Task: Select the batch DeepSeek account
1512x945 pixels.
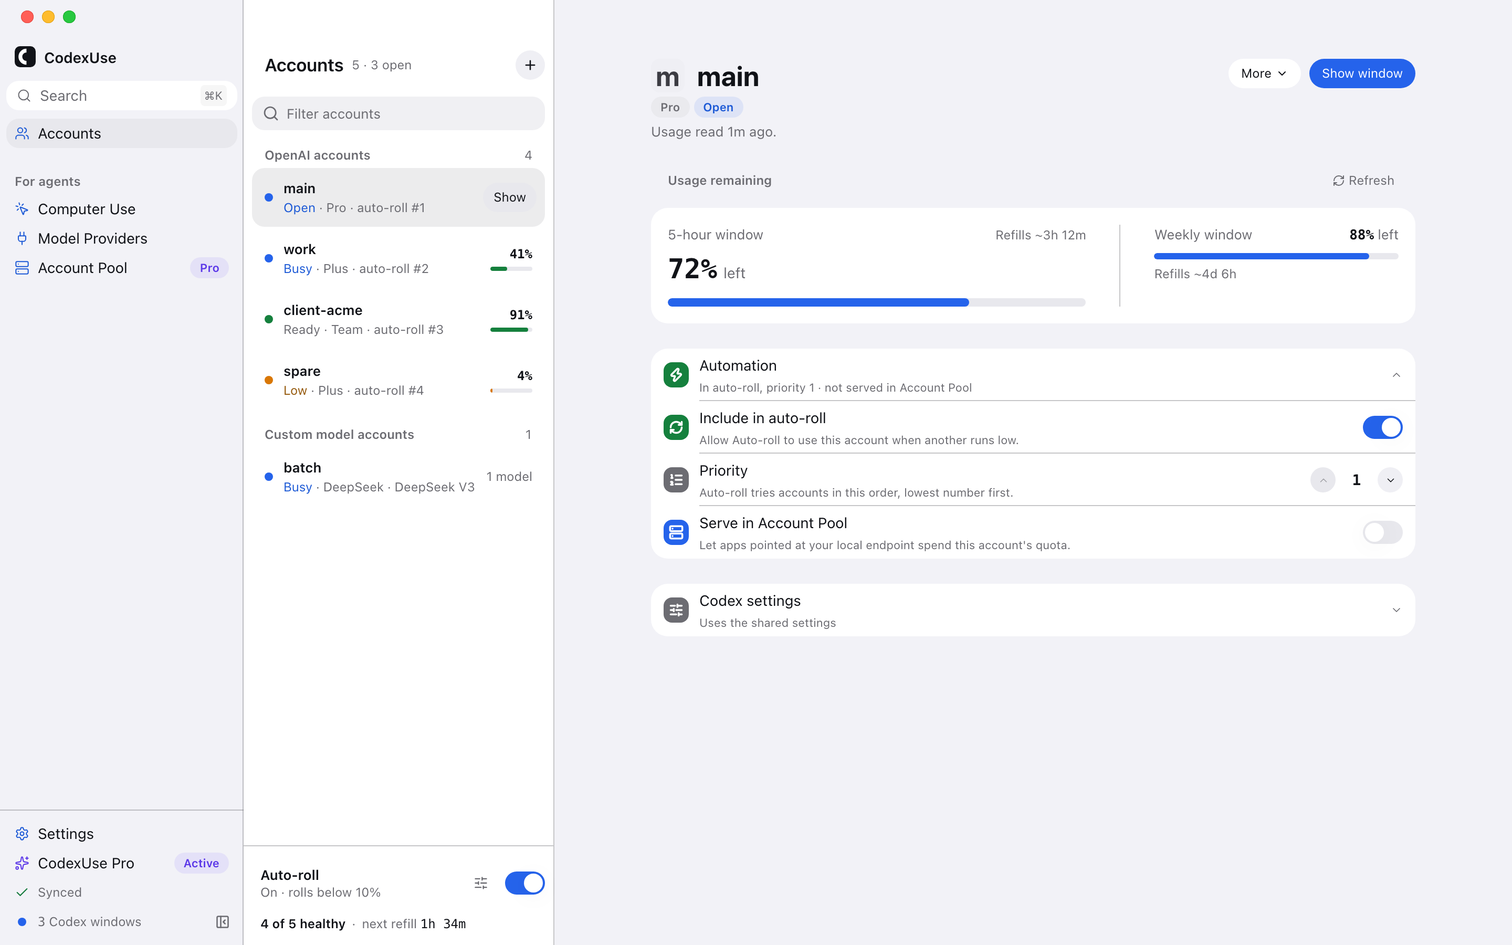Action: [x=398, y=477]
